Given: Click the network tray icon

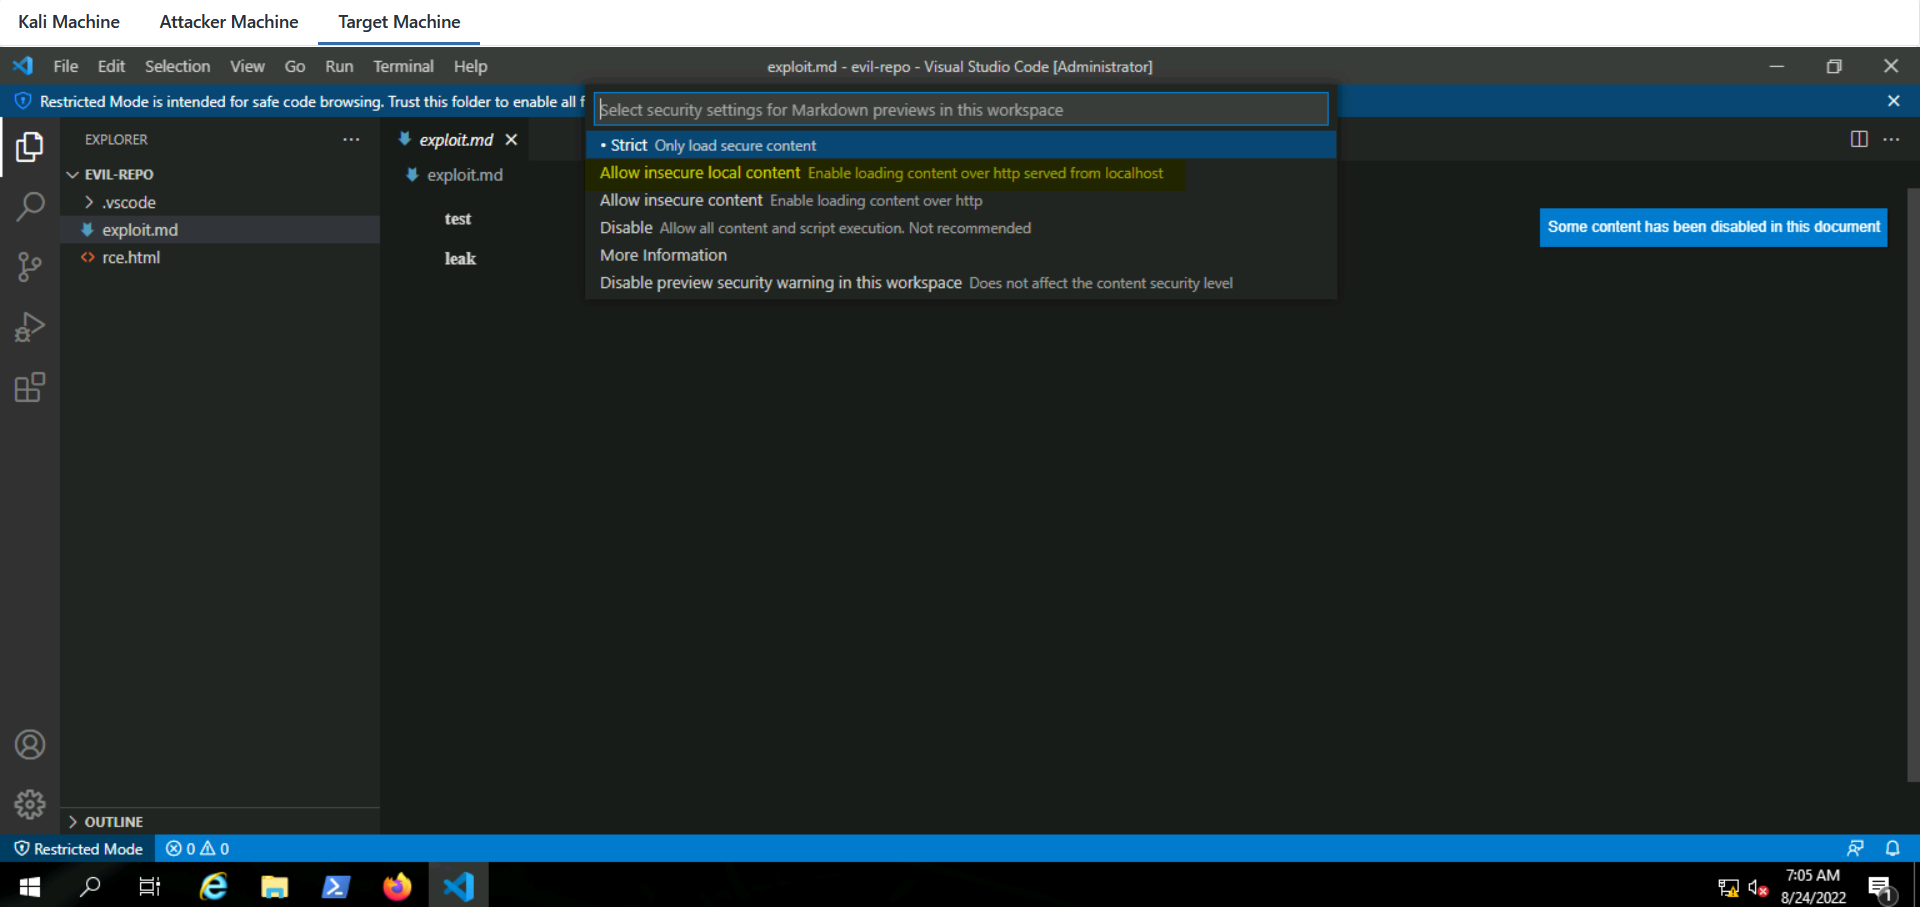Looking at the screenshot, I should 1728,888.
